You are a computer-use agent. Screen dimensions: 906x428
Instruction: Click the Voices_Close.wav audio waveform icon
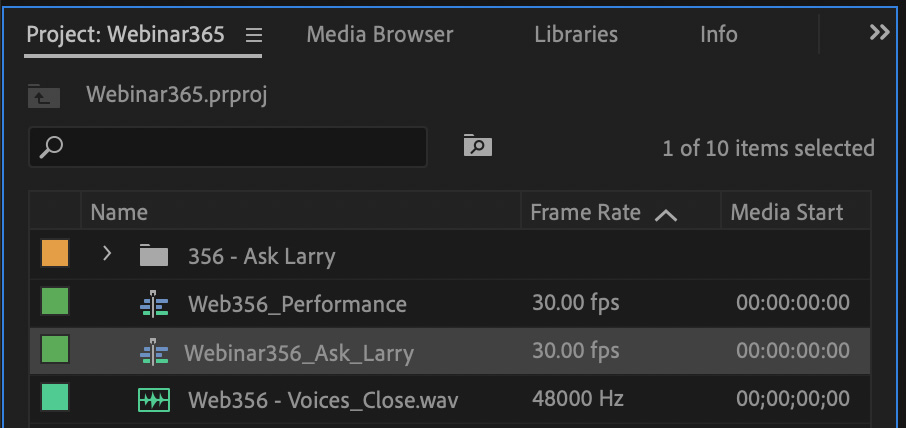[x=153, y=400]
